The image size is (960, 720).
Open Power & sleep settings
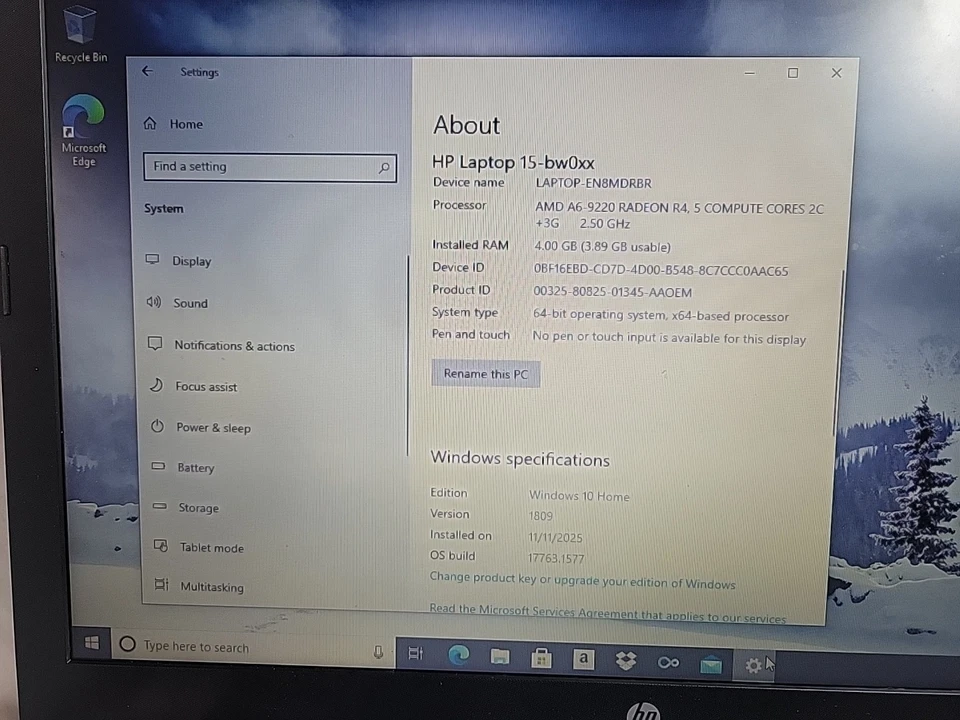click(x=213, y=427)
